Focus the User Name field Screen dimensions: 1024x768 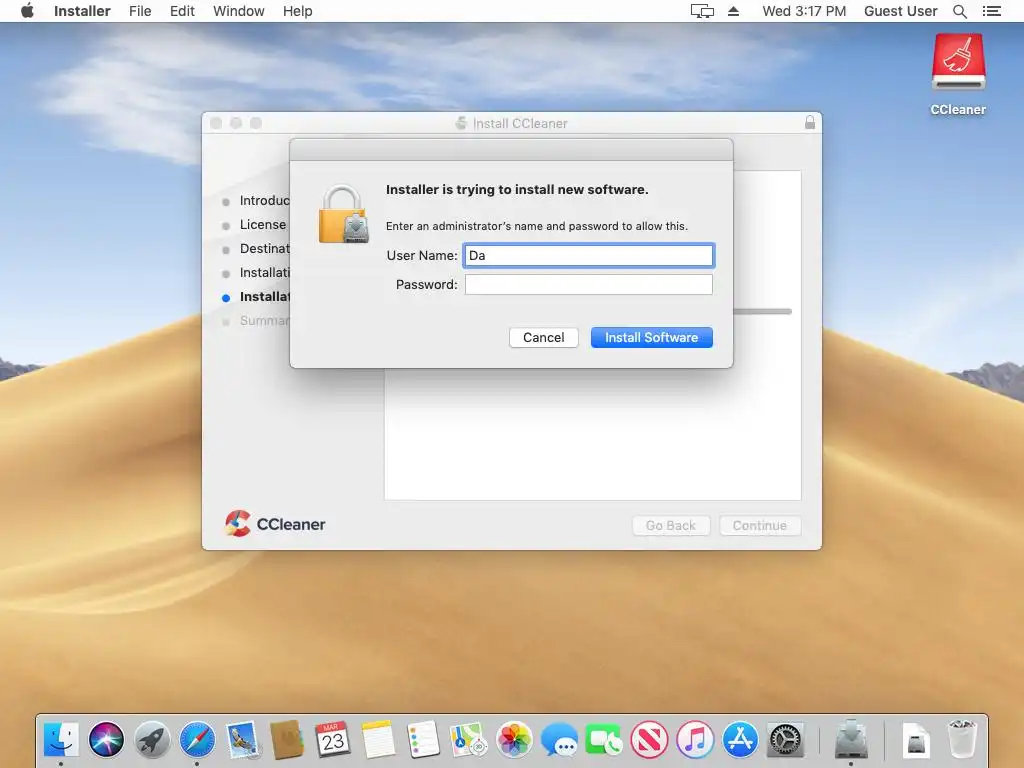[588, 255]
